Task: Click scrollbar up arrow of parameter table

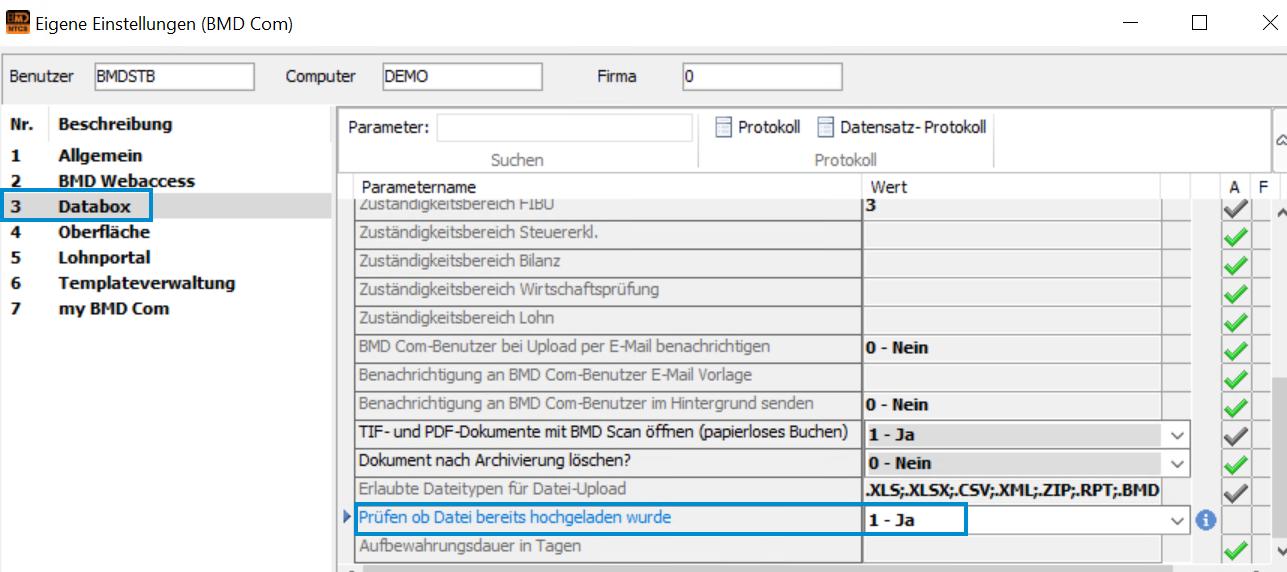Action: point(1279,212)
